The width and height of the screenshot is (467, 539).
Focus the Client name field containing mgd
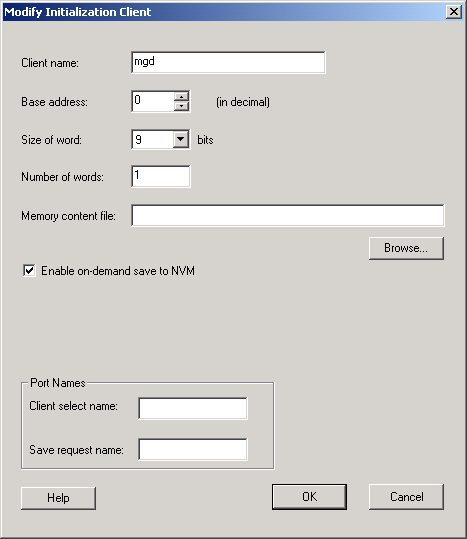tap(228, 62)
